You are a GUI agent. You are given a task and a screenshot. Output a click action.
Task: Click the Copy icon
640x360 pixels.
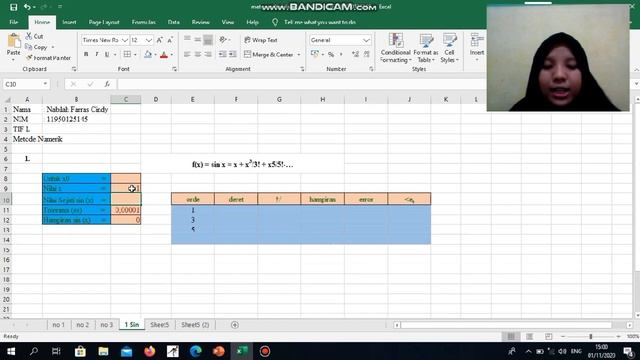pyautogui.click(x=29, y=47)
